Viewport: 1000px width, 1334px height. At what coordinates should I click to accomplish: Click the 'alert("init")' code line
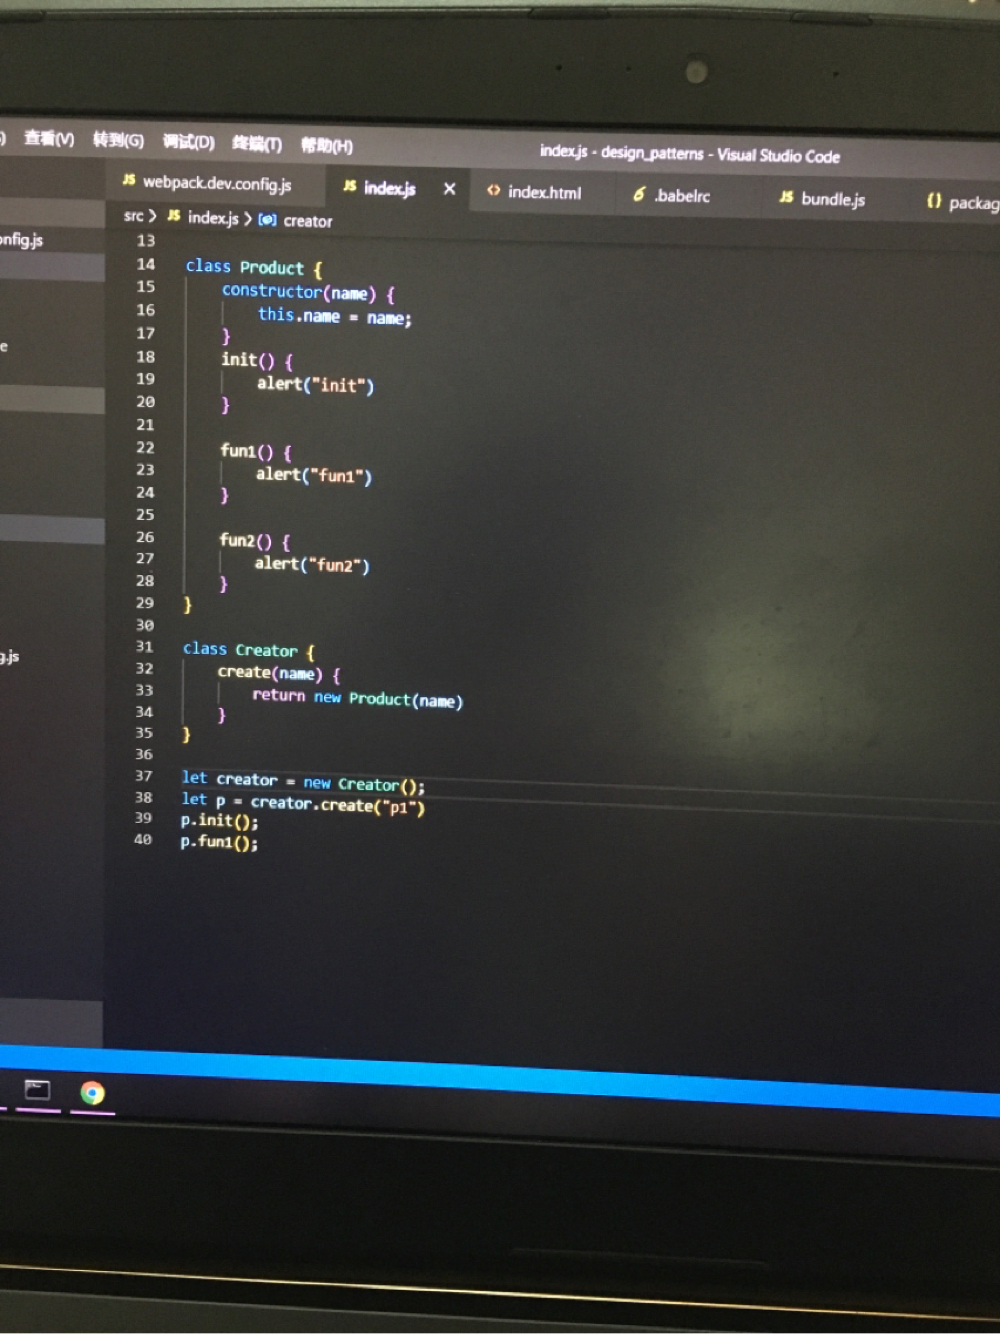315,384
